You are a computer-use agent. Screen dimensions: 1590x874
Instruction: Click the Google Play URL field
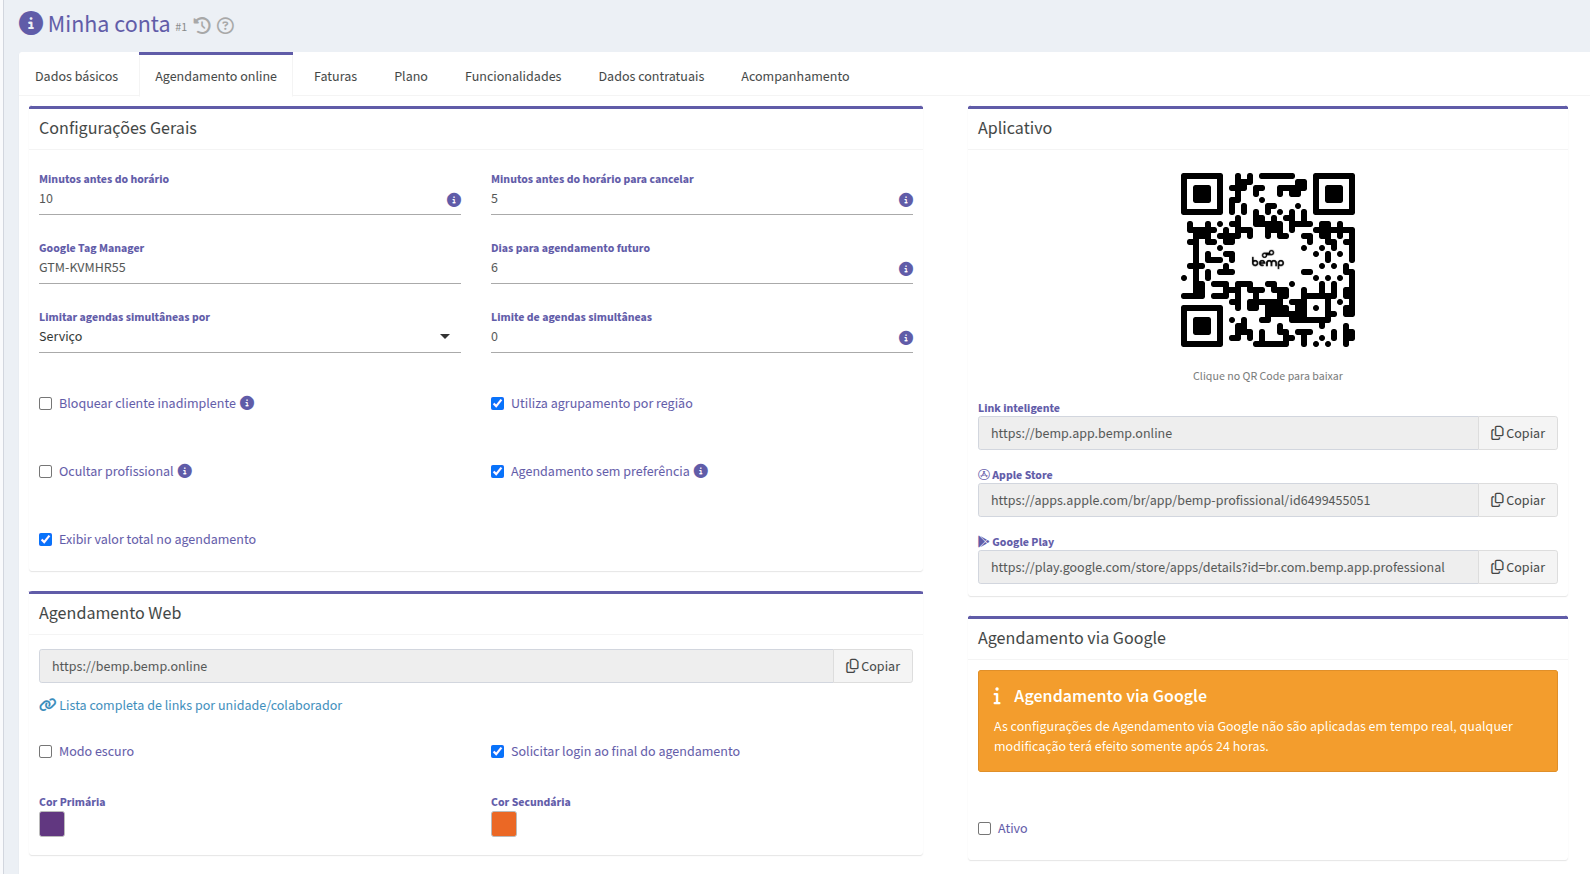click(x=1228, y=567)
